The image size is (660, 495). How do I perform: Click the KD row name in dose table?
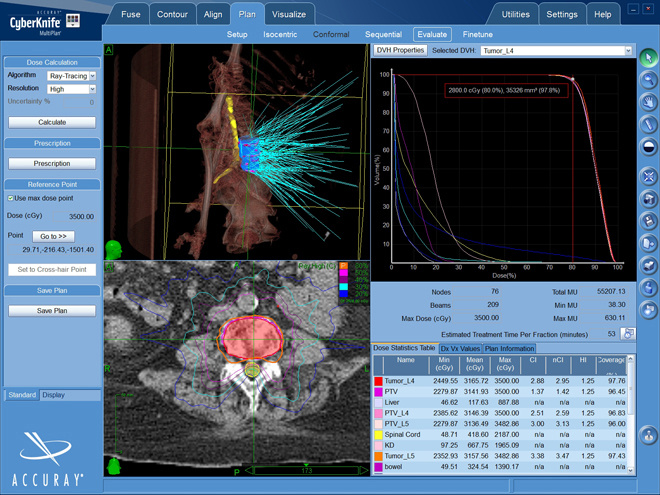[389, 445]
